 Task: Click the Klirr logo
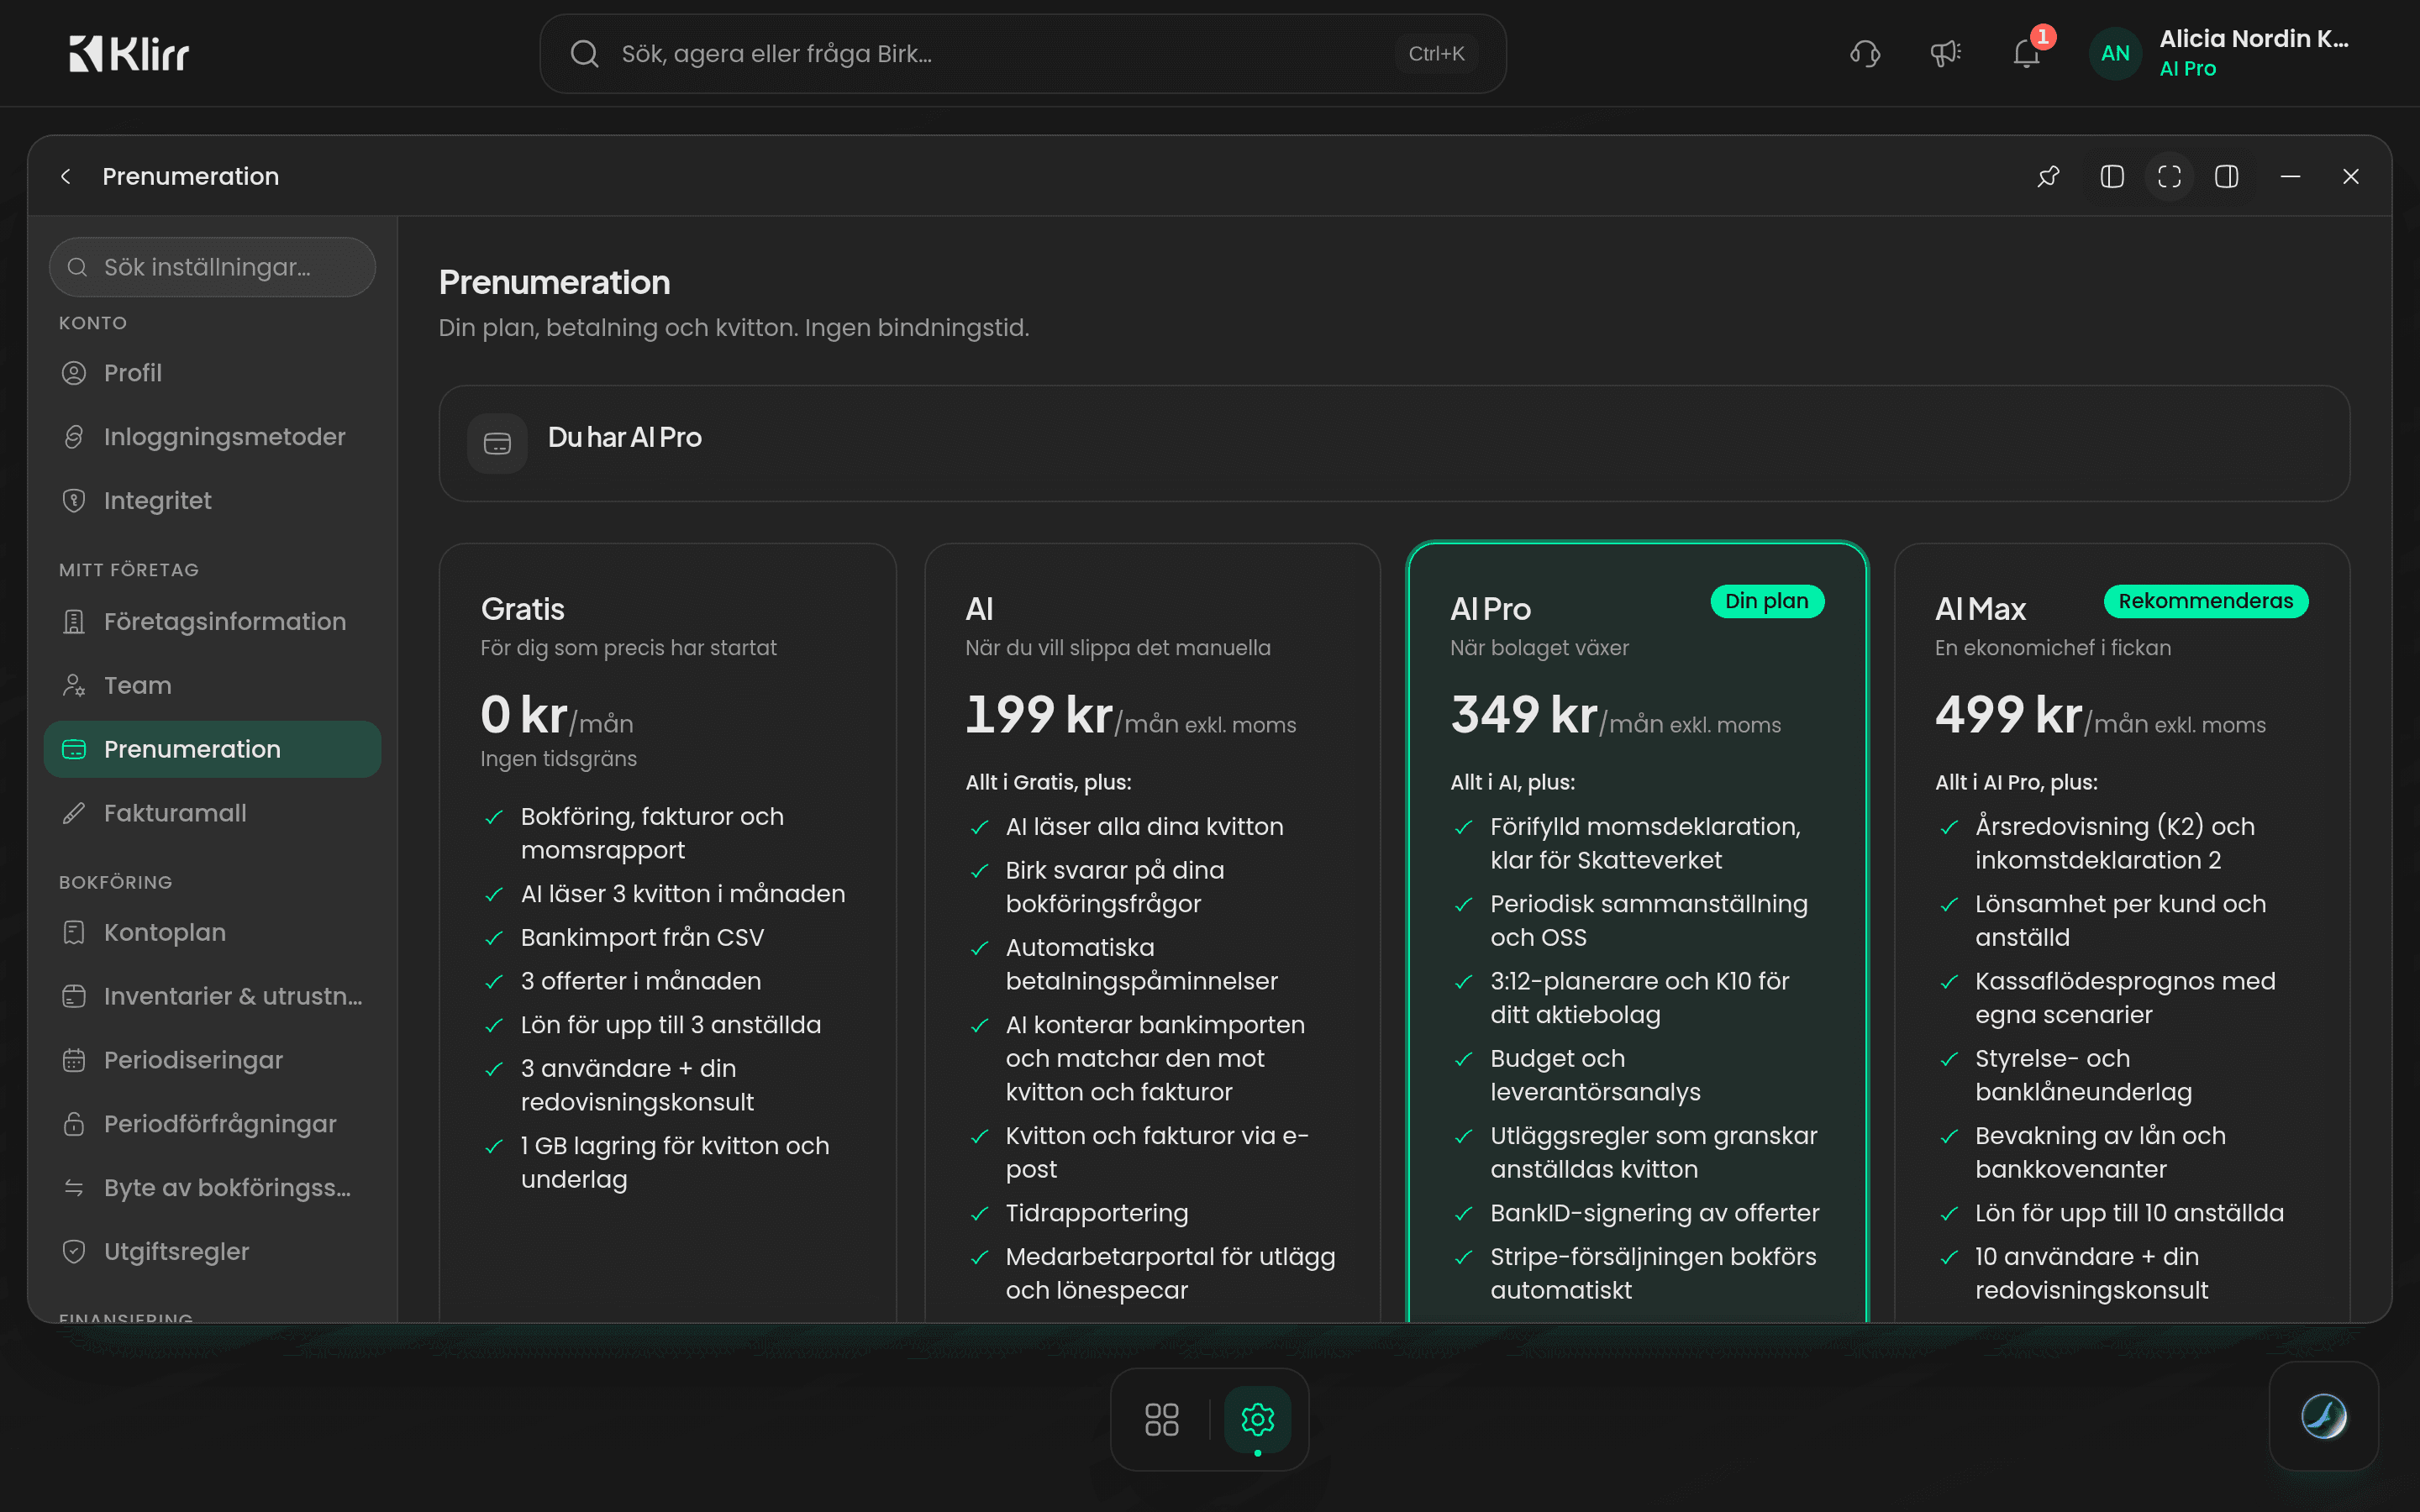click(128, 53)
